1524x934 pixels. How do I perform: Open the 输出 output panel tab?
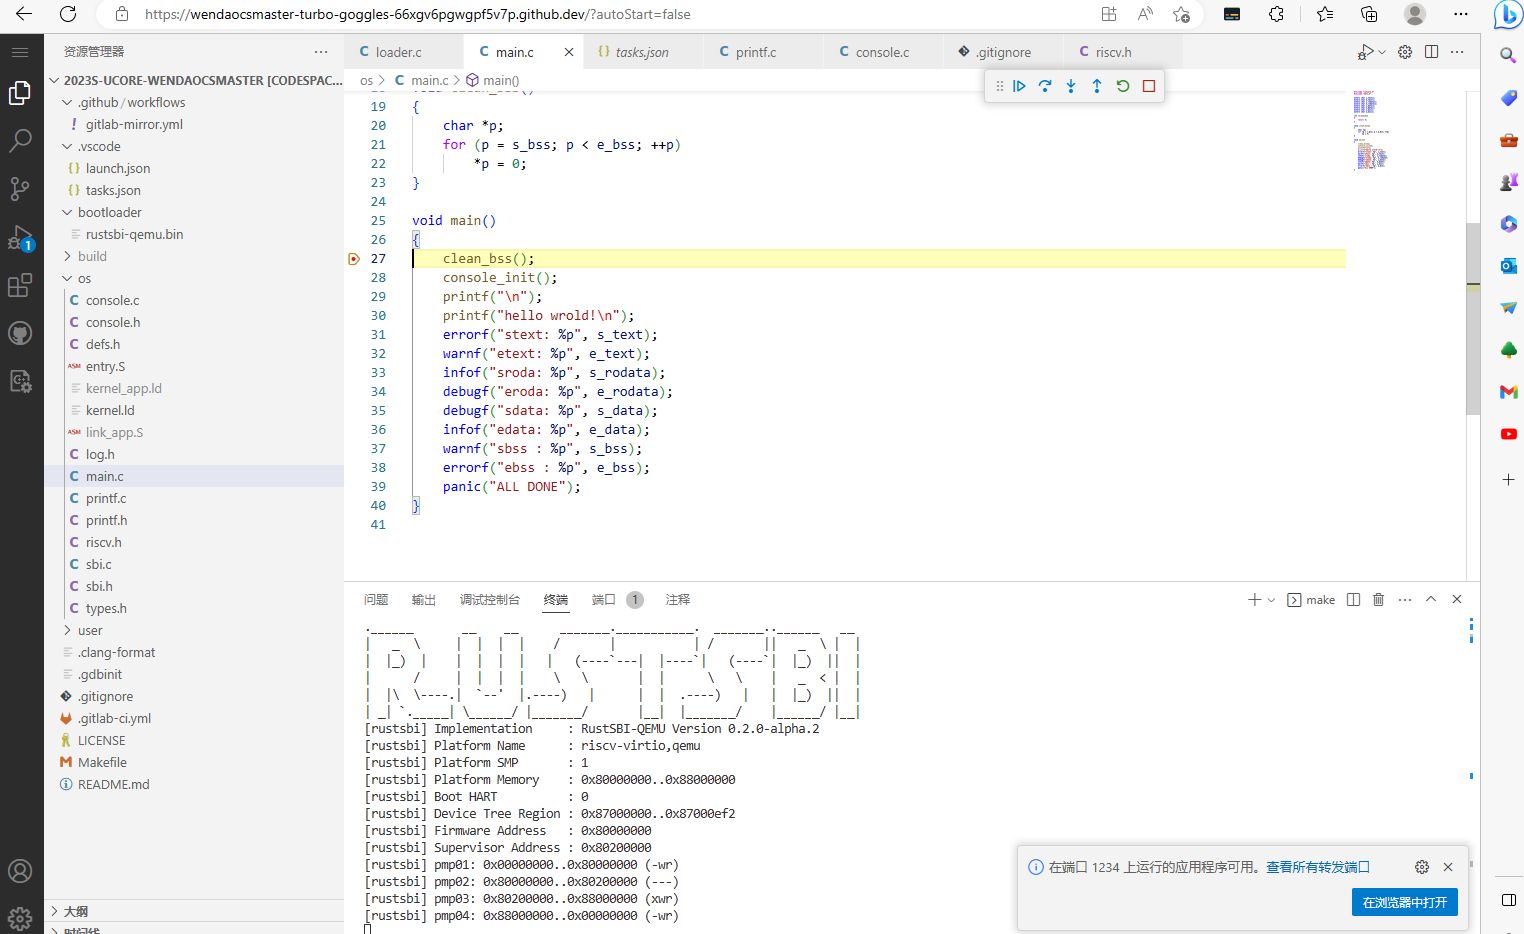pyautogui.click(x=424, y=600)
